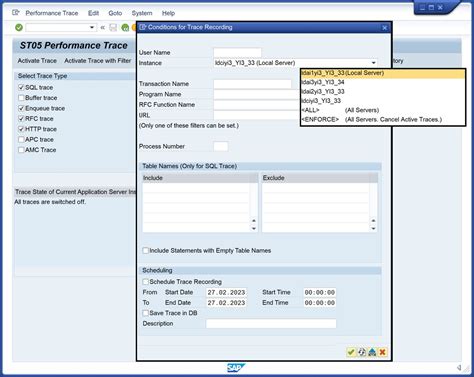This screenshot has height=377, width=474.
Task: Click the green Enter checkmark in main toolbar
Action: pos(19,27)
